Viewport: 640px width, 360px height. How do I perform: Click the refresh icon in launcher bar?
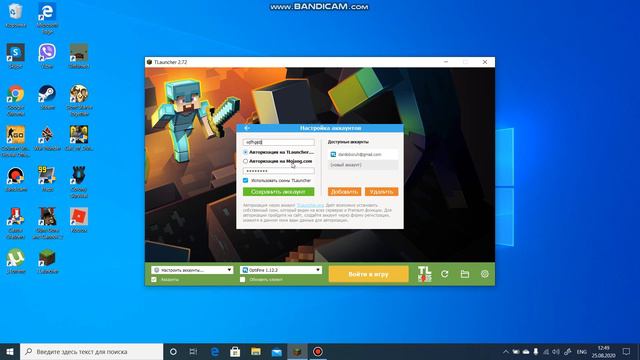click(444, 274)
